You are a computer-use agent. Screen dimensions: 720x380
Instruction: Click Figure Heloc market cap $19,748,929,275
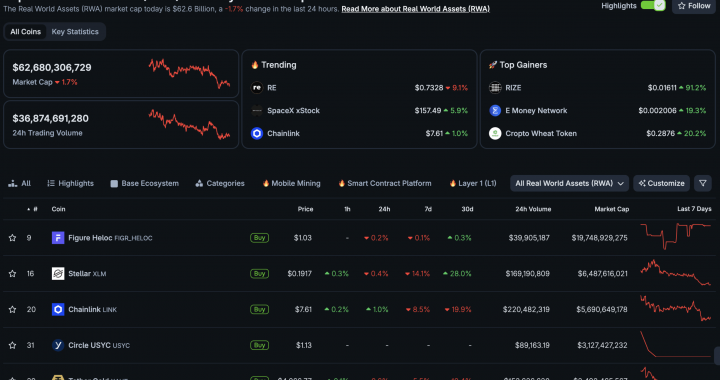tap(599, 238)
